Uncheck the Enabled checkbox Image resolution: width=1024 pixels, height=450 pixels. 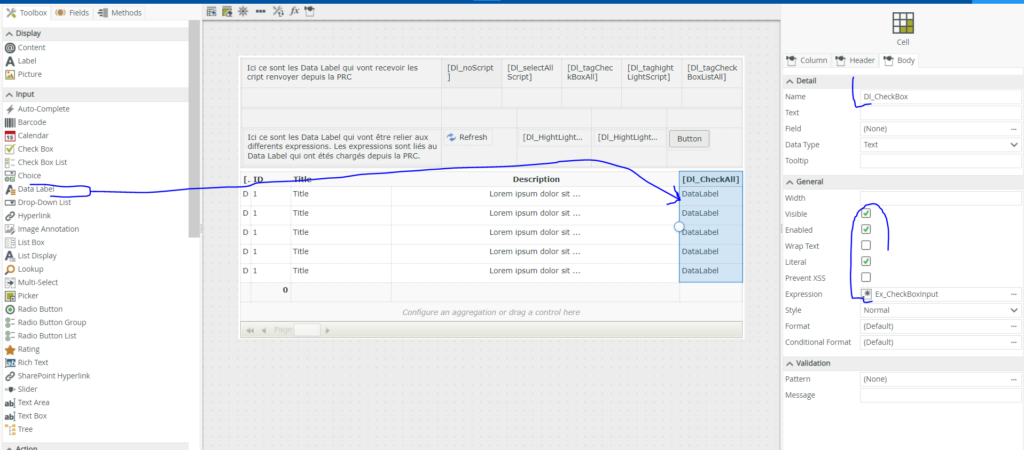pos(866,230)
